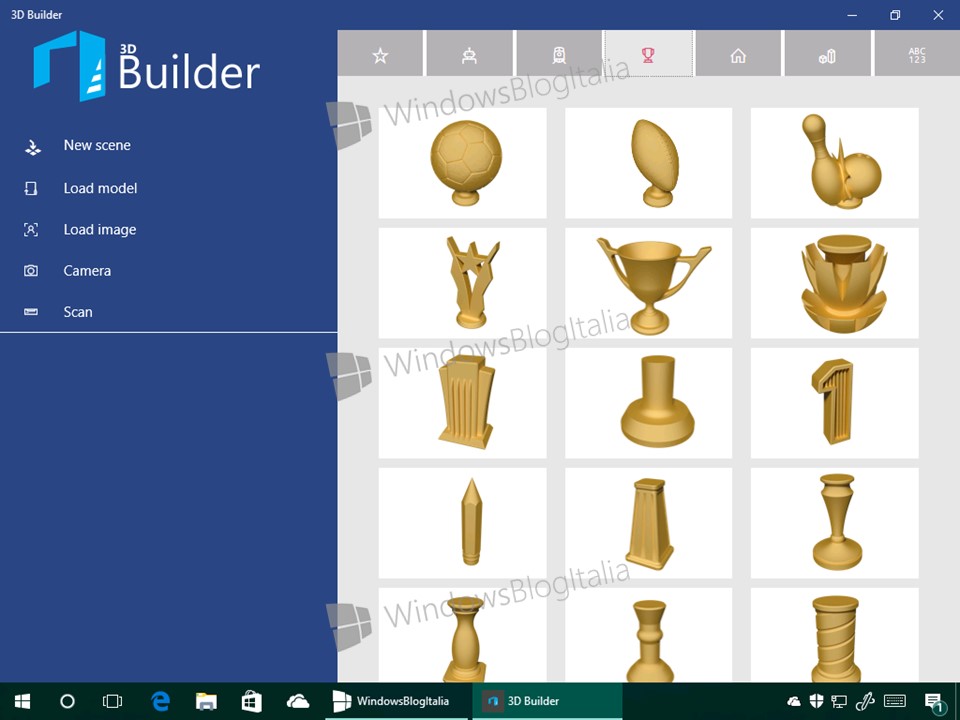The image size is (960, 720).
Task: Select the American football trophy model
Action: click(x=648, y=163)
